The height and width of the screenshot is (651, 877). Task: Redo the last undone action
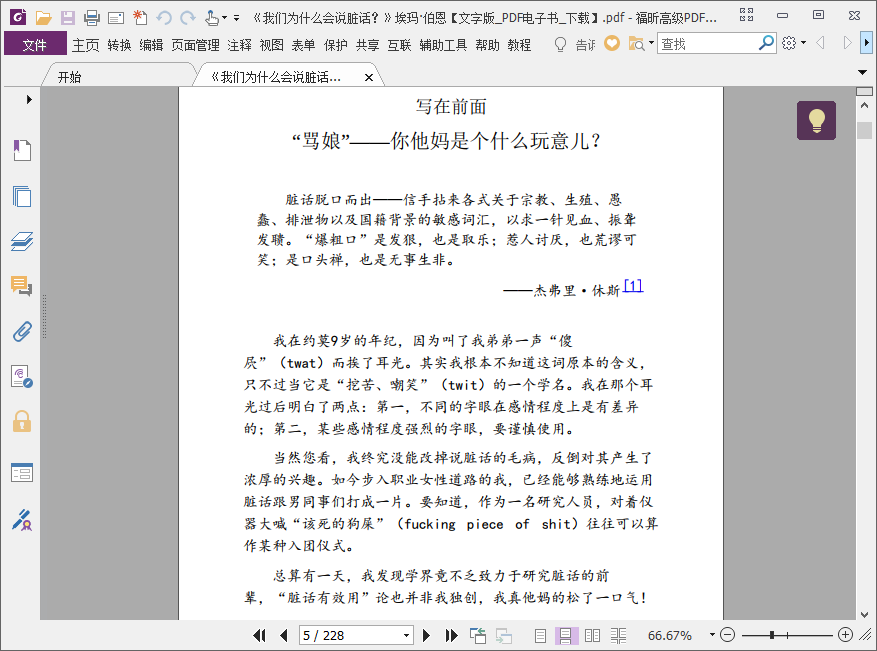click(x=187, y=18)
